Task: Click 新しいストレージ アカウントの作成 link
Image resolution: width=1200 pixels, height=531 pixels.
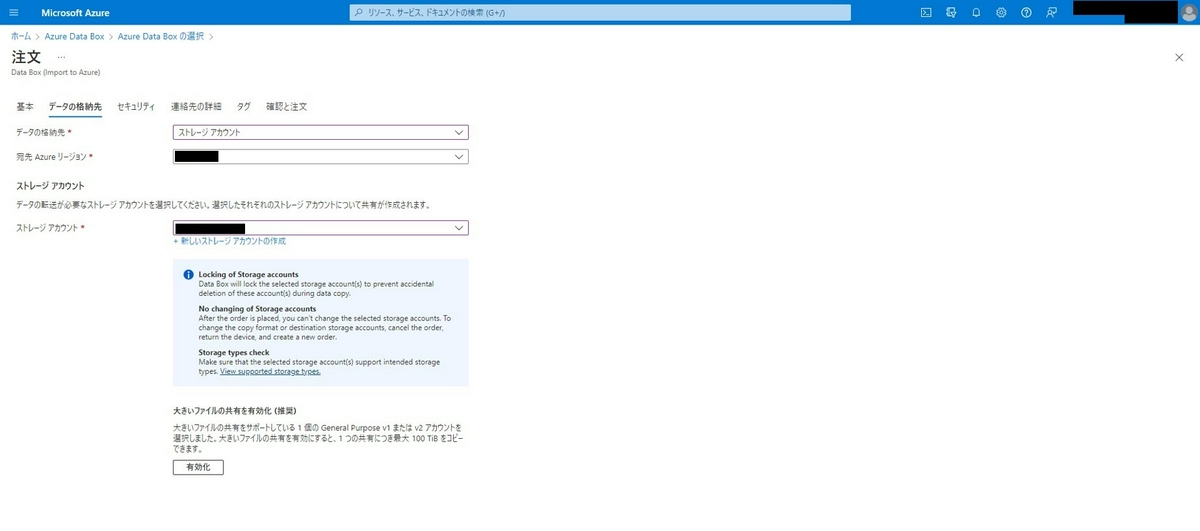Action: [x=230, y=241]
